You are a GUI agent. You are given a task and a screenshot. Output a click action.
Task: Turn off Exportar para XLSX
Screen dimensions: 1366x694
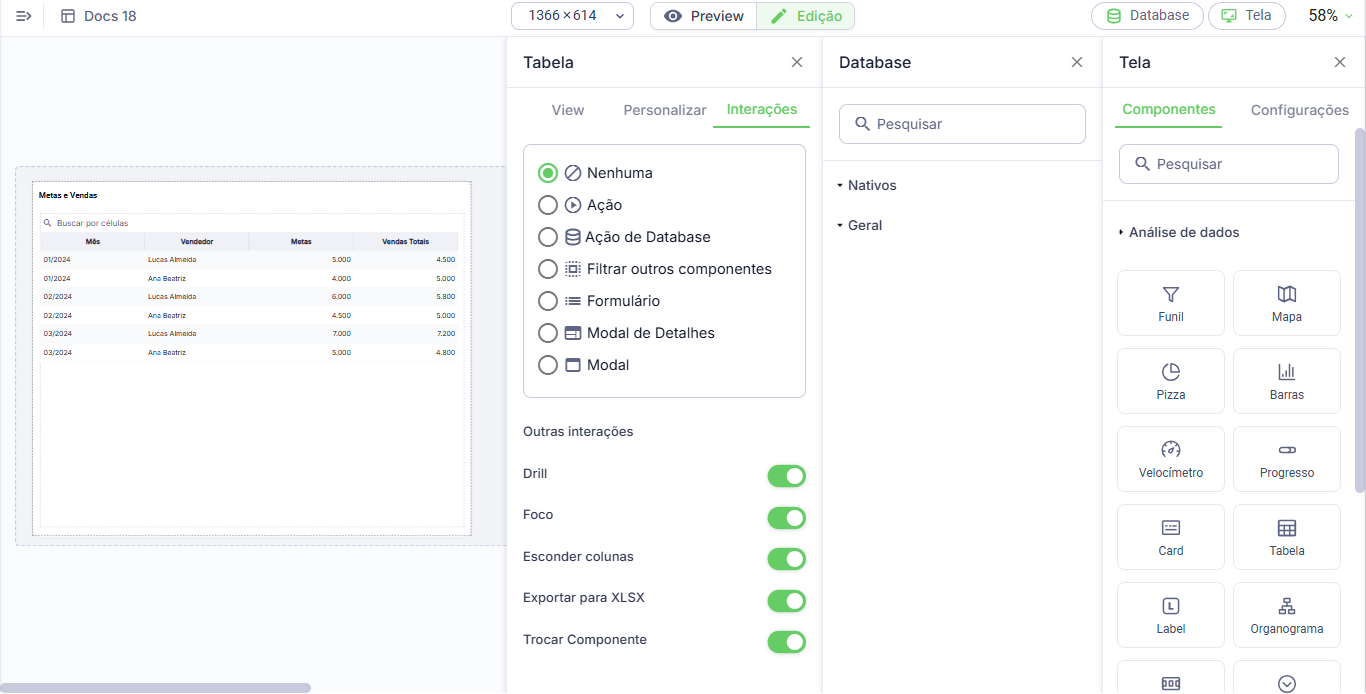786,601
